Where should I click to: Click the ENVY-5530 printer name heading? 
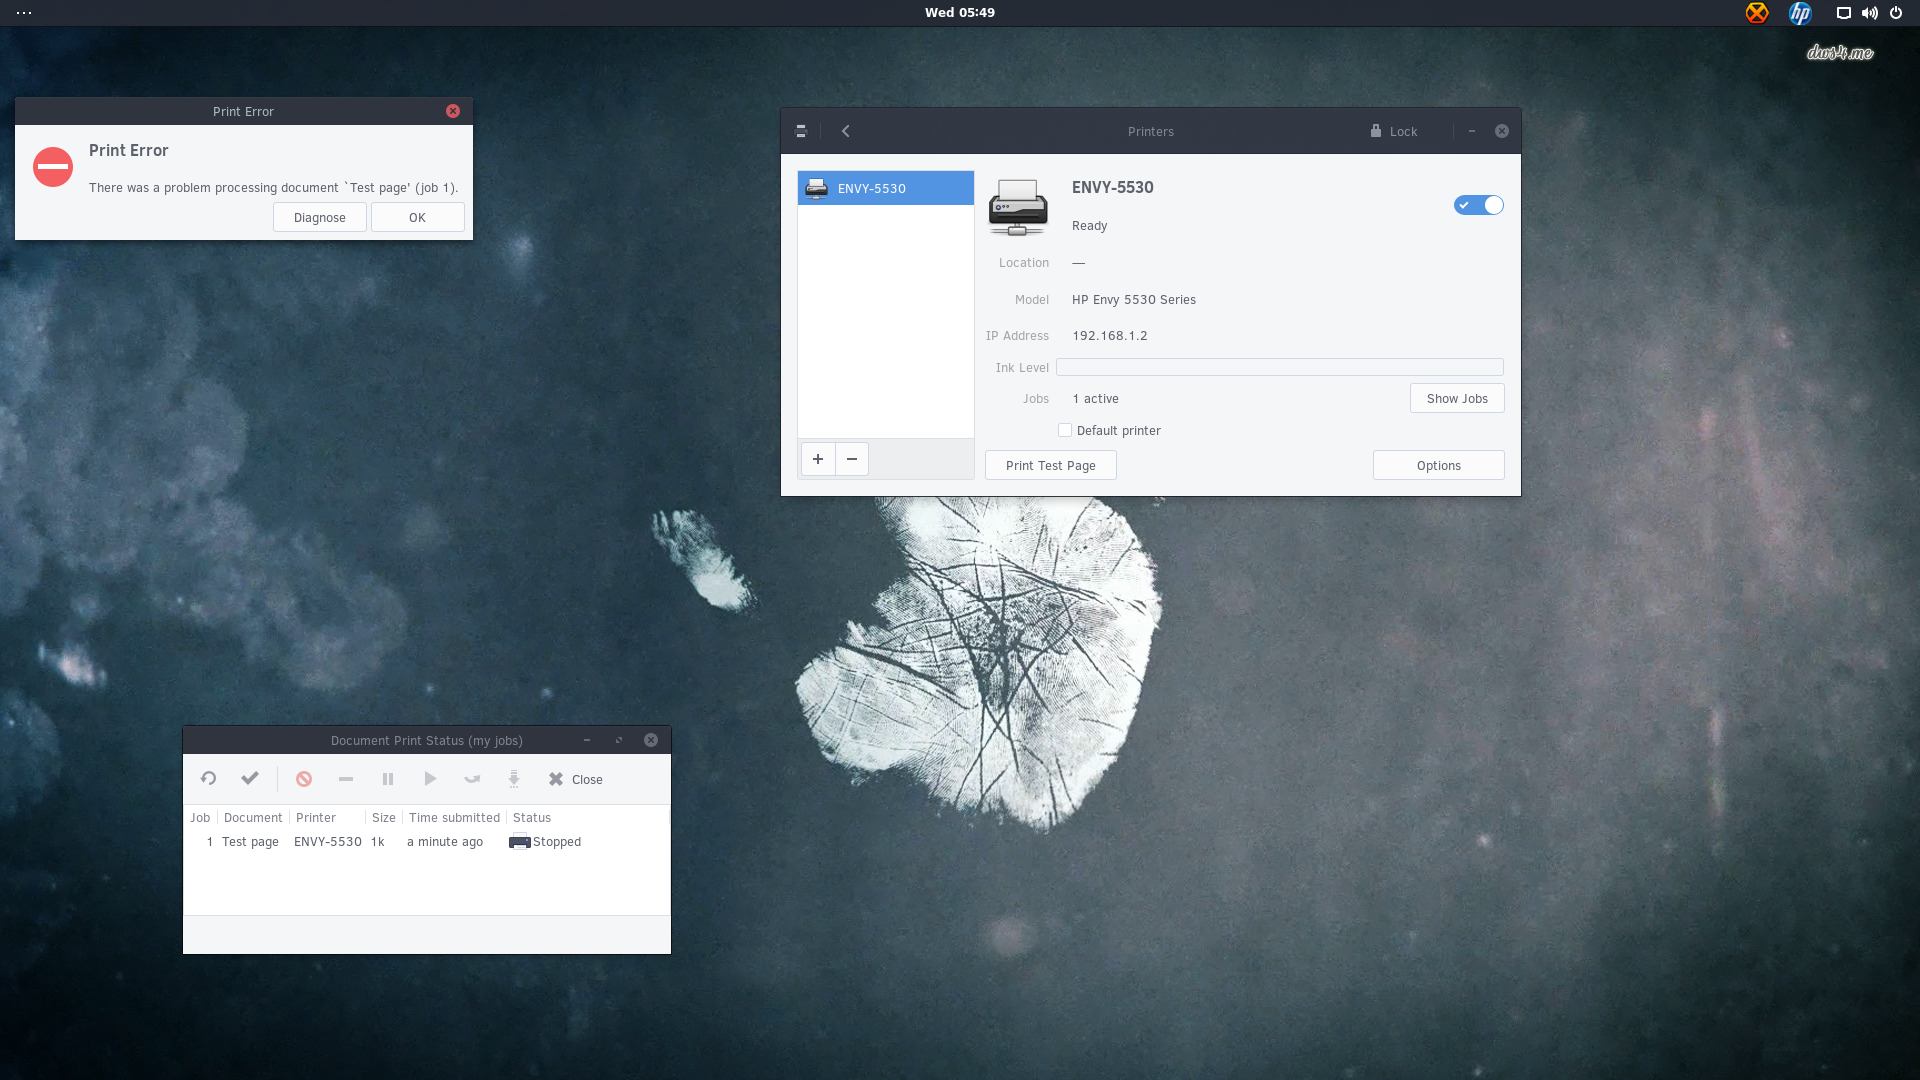point(1113,187)
